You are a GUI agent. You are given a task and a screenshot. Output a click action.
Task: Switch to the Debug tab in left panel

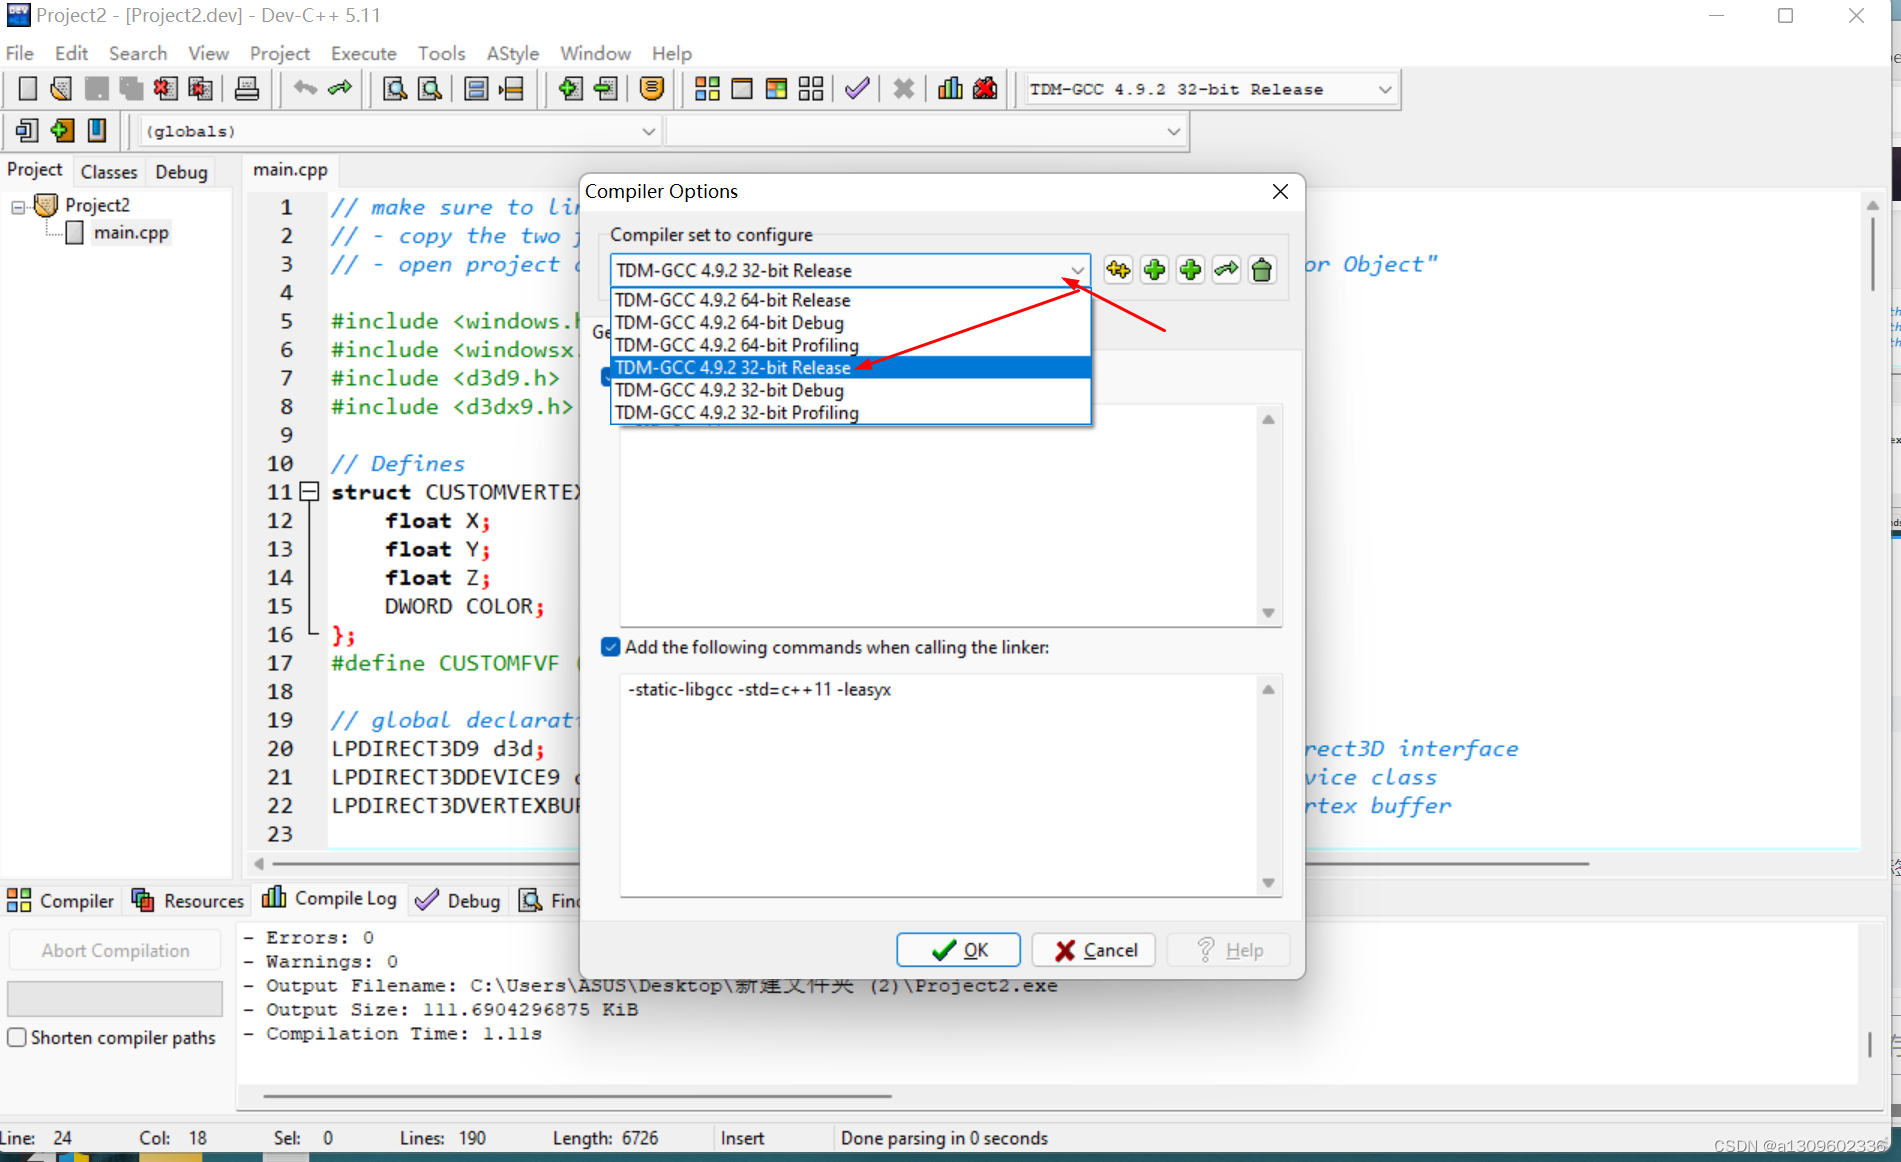[181, 172]
